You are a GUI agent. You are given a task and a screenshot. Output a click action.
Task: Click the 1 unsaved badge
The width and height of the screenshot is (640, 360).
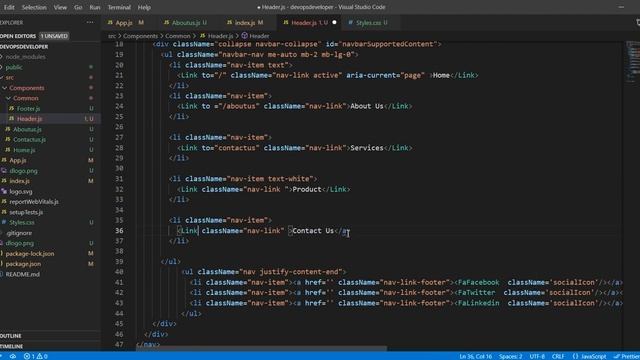(x=54, y=36)
